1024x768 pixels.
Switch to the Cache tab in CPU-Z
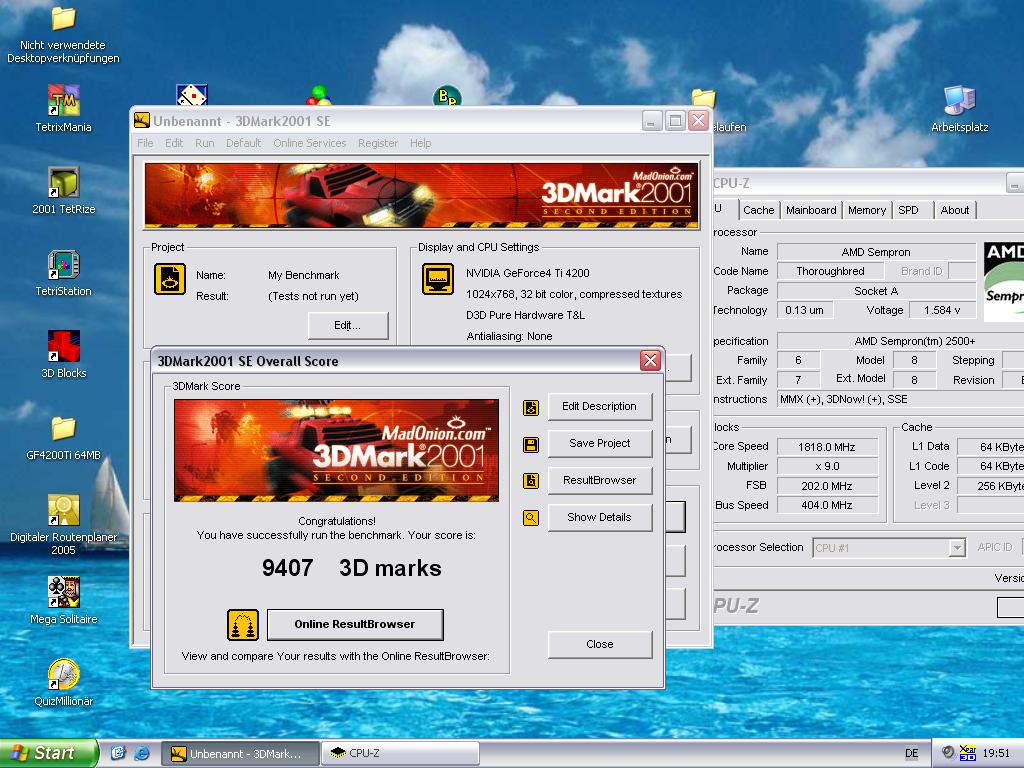click(x=758, y=210)
